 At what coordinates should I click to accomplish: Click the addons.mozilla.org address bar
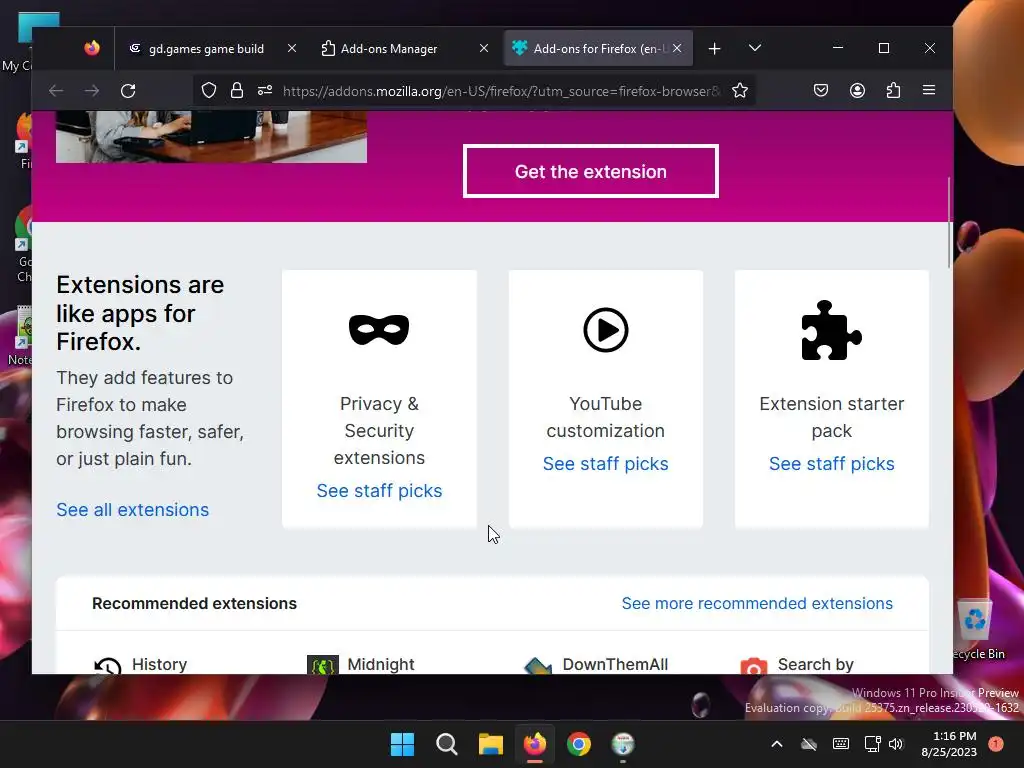tap(500, 91)
